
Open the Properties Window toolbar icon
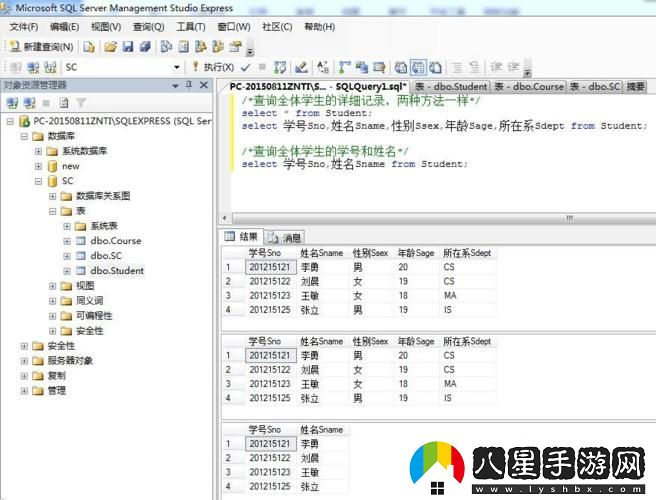point(236,46)
